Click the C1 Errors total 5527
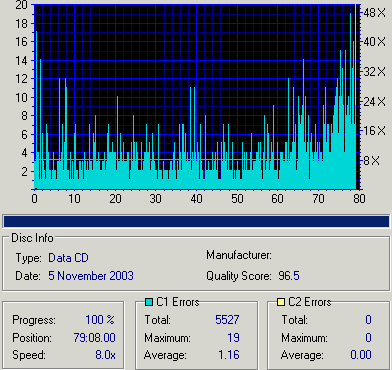The height and width of the screenshot is (370, 392). pos(227,320)
